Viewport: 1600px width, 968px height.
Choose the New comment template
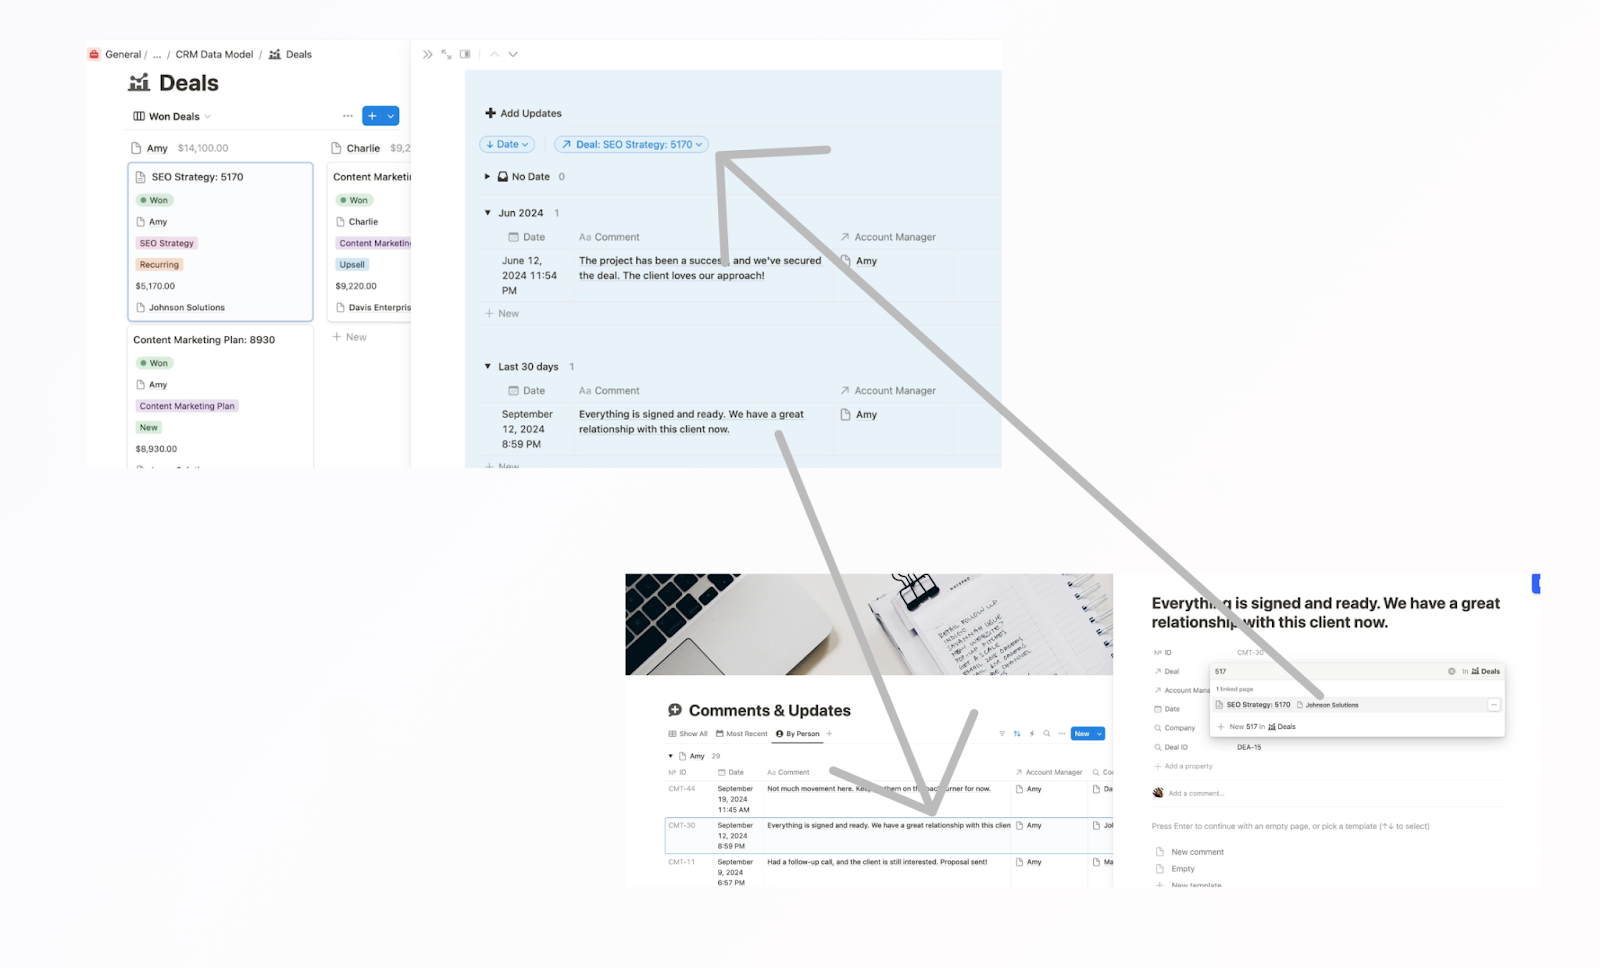coord(1190,852)
